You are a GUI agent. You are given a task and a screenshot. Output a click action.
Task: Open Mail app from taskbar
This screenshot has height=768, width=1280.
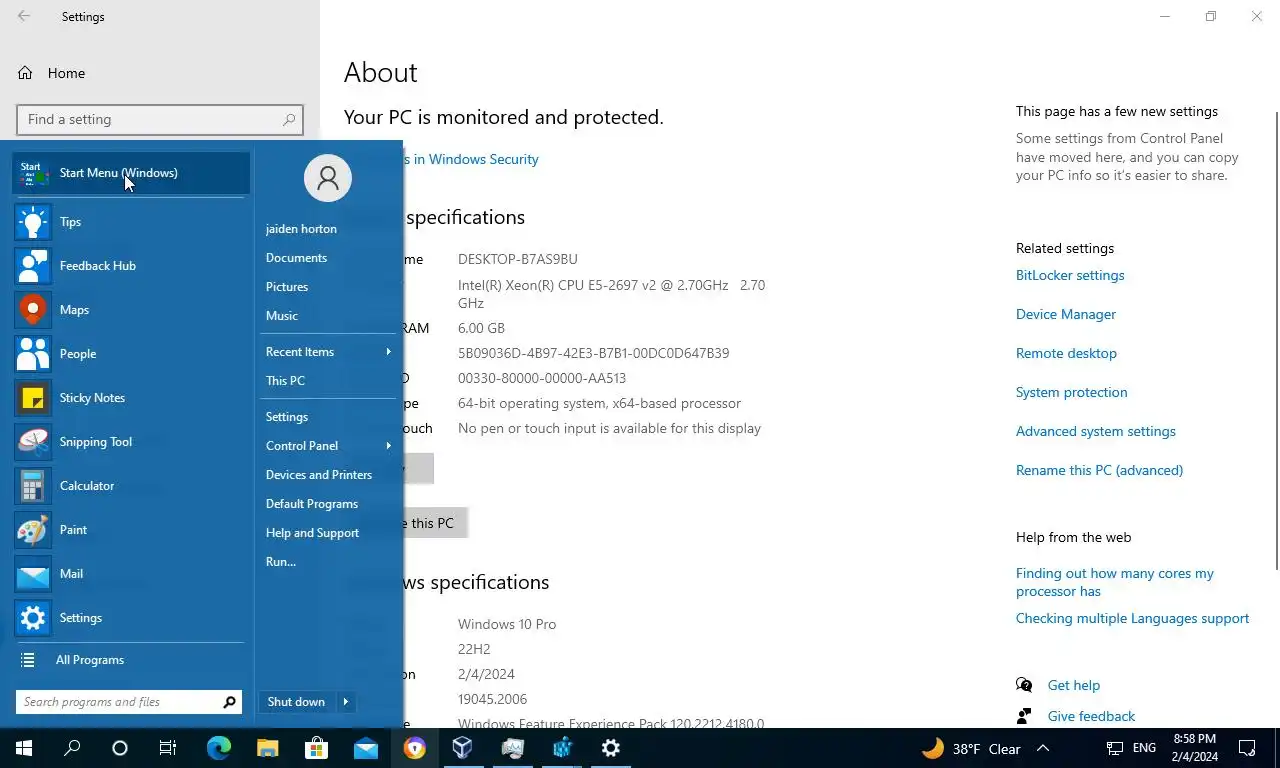pos(365,748)
